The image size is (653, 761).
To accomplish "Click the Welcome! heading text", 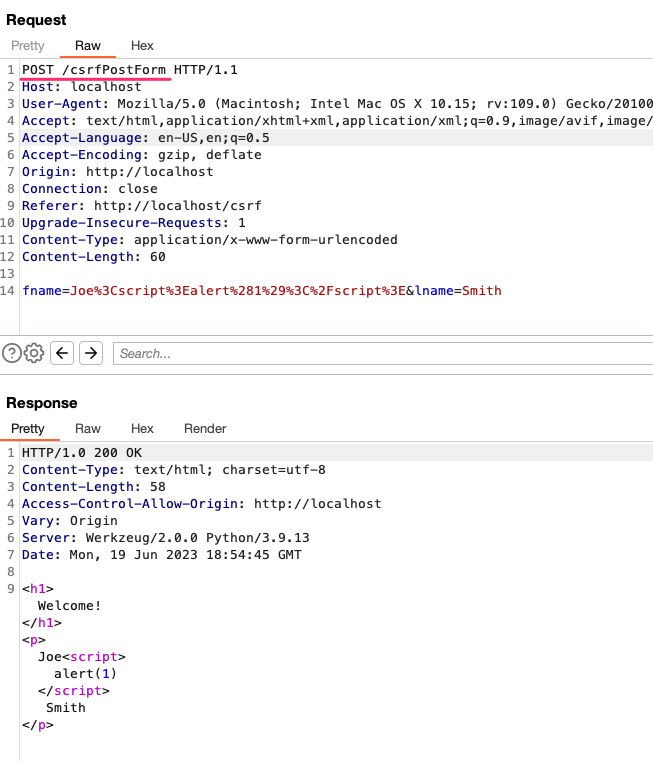I will click(69, 606).
